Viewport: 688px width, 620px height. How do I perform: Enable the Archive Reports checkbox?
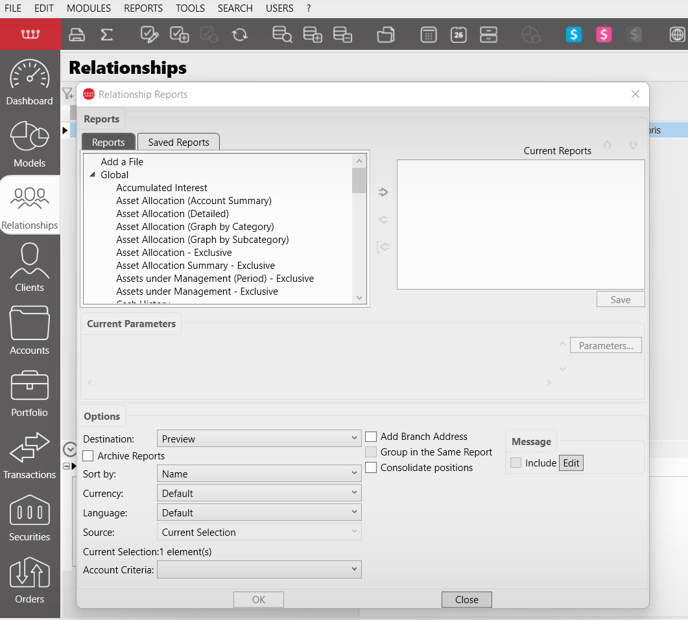coord(88,456)
